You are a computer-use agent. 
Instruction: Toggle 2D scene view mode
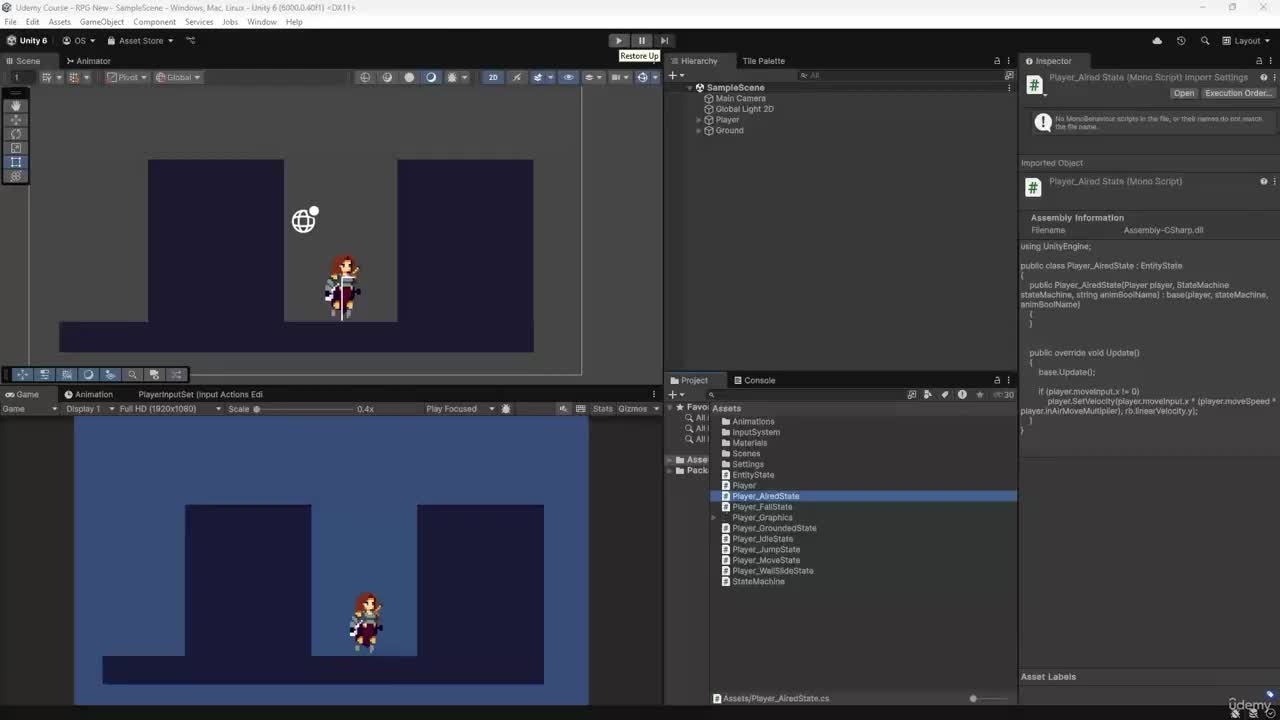[493, 77]
